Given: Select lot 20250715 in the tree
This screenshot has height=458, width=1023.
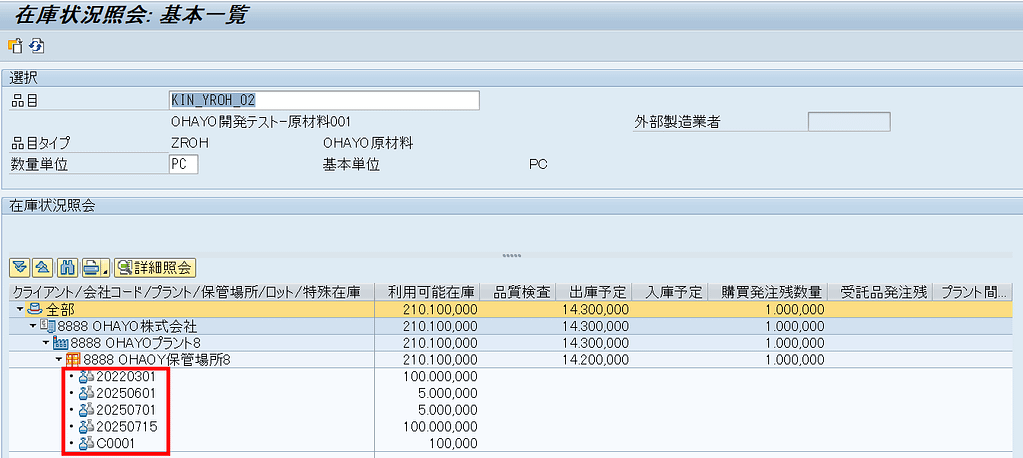Looking at the screenshot, I should 126,427.
